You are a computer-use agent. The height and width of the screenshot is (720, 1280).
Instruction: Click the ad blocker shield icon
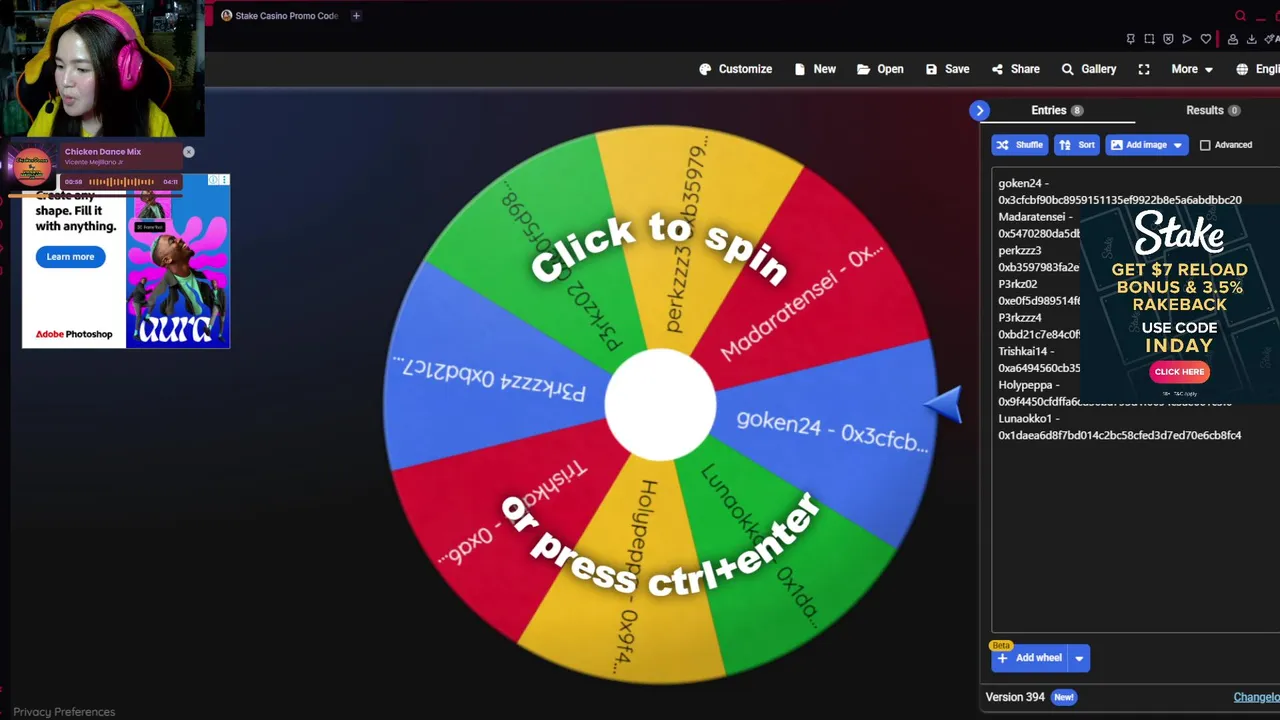1168,39
